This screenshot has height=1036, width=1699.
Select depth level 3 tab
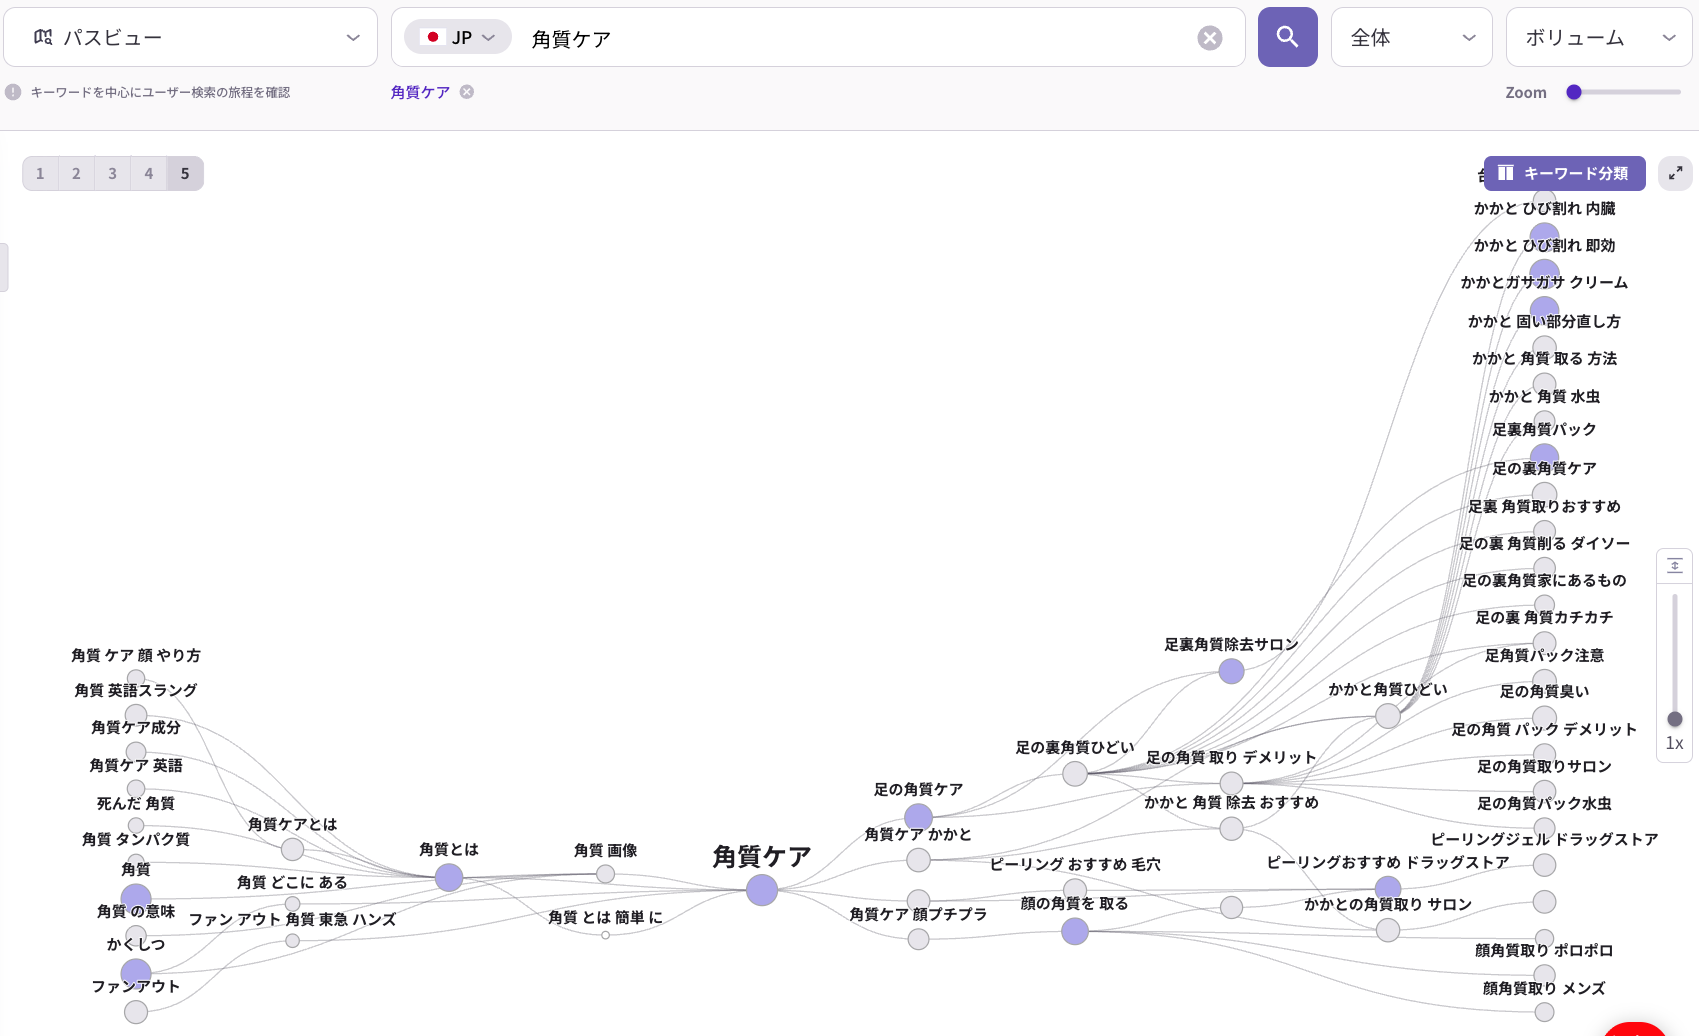(112, 173)
